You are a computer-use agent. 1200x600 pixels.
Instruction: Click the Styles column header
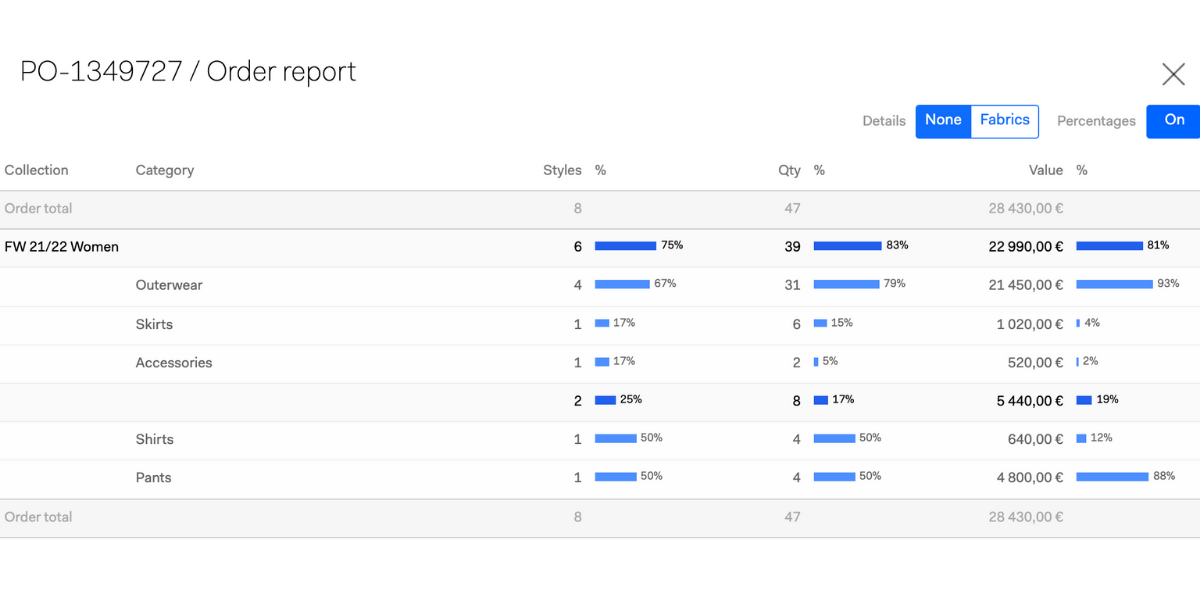(562, 170)
